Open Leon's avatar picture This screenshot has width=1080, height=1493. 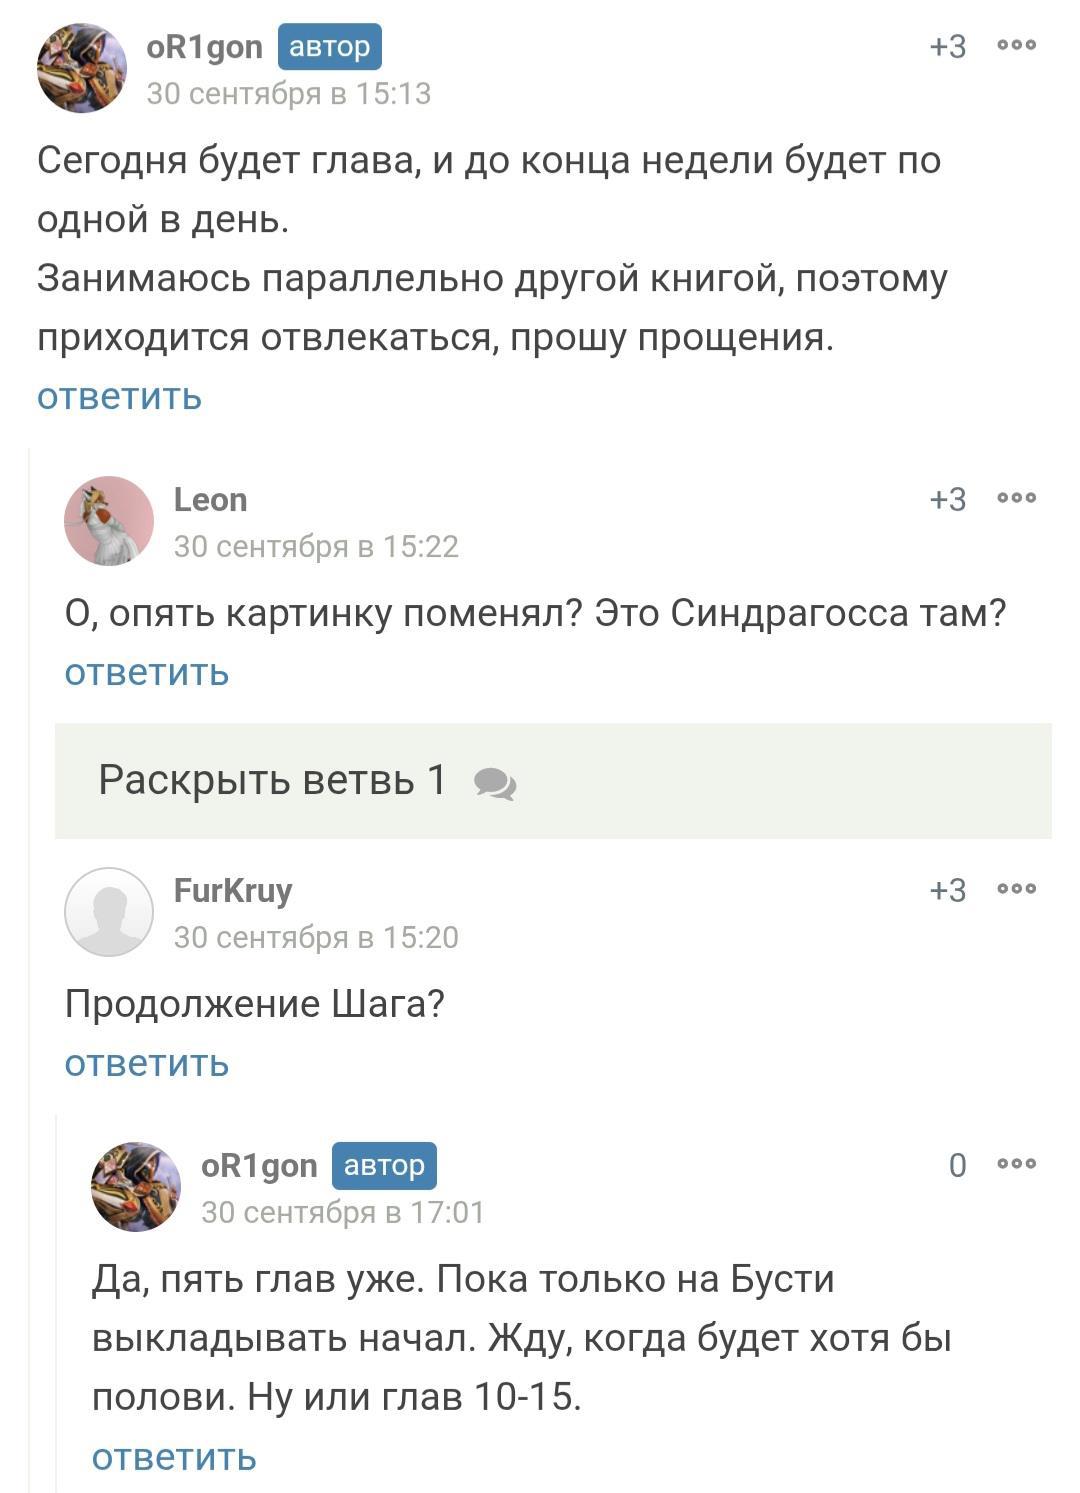coord(109,521)
